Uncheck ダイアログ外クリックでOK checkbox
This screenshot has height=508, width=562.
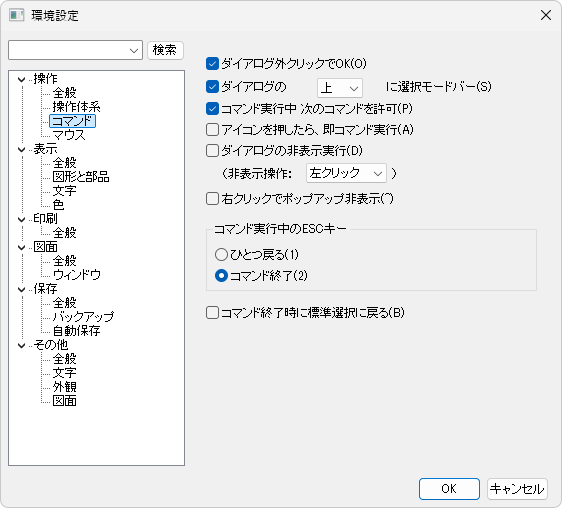click(212, 64)
